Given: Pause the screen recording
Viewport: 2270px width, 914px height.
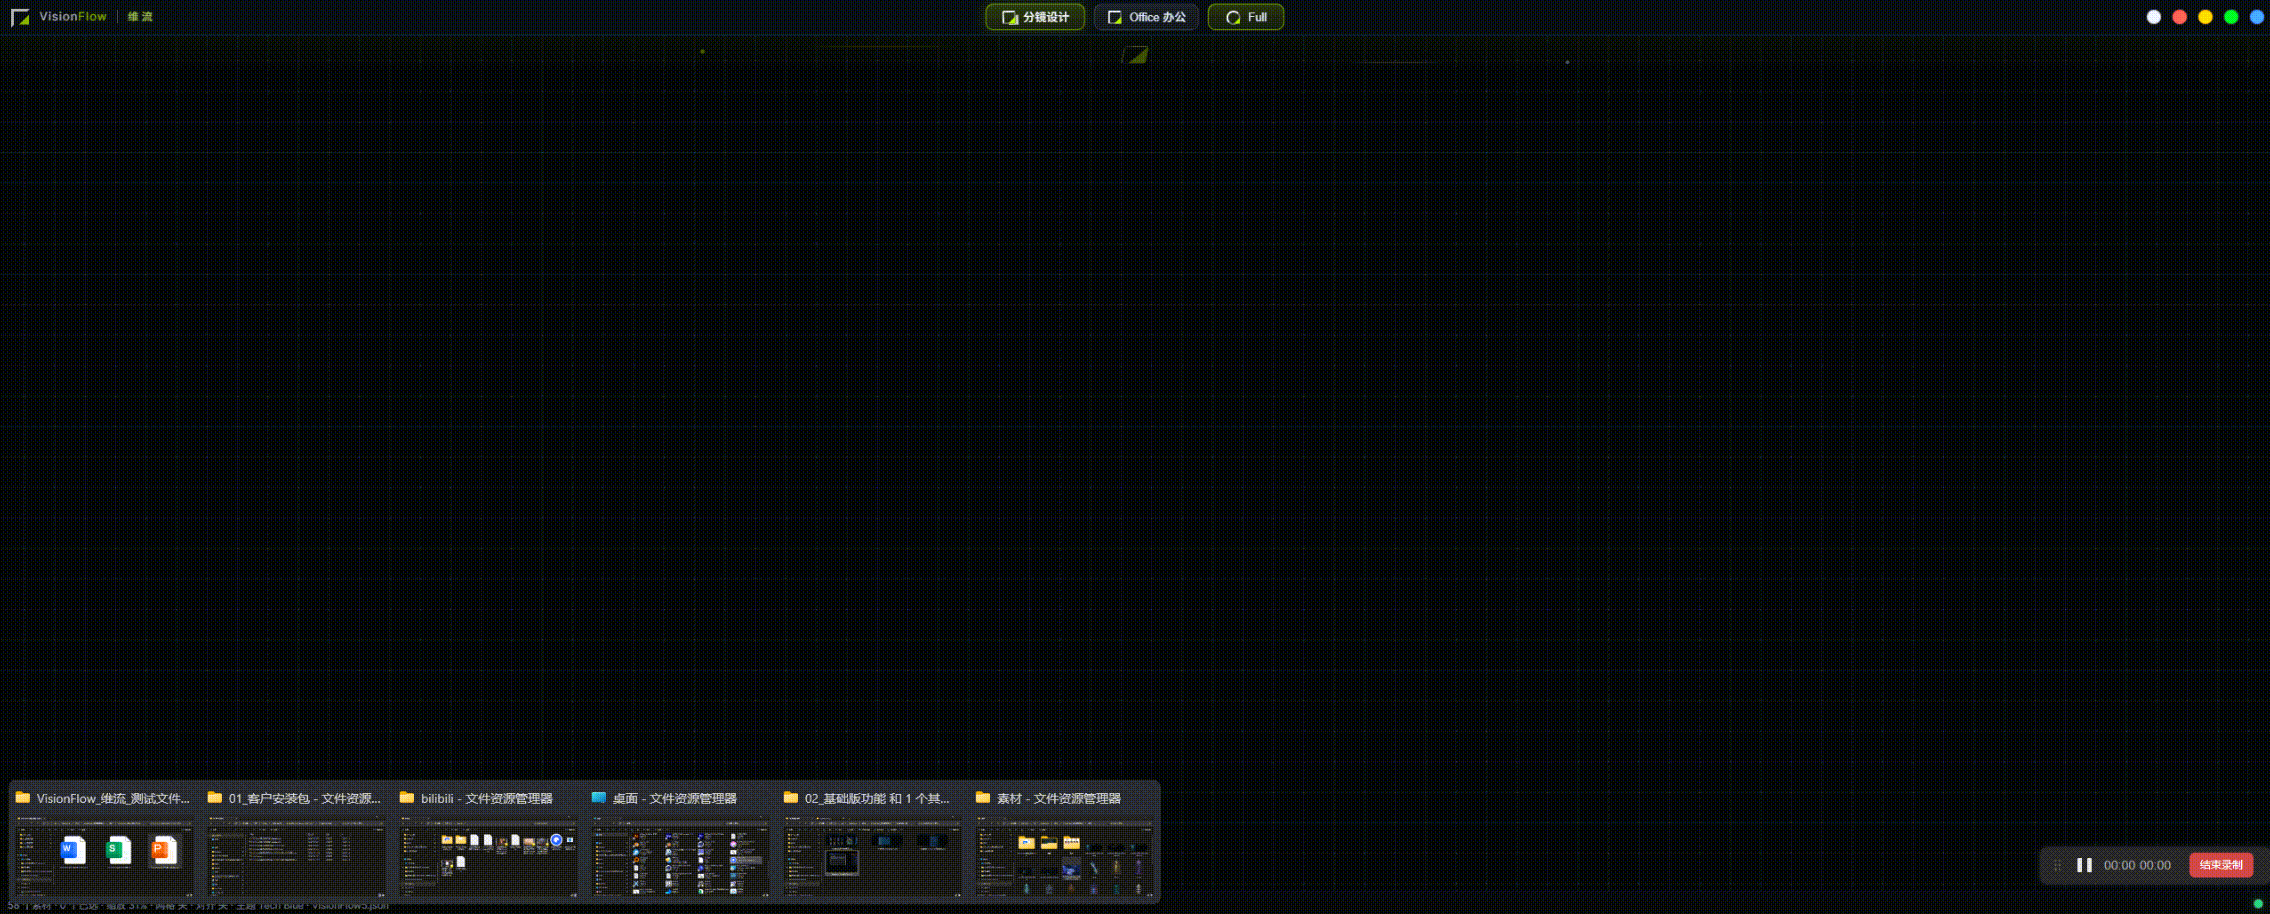Looking at the screenshot, I should (x=2084, y=865).
